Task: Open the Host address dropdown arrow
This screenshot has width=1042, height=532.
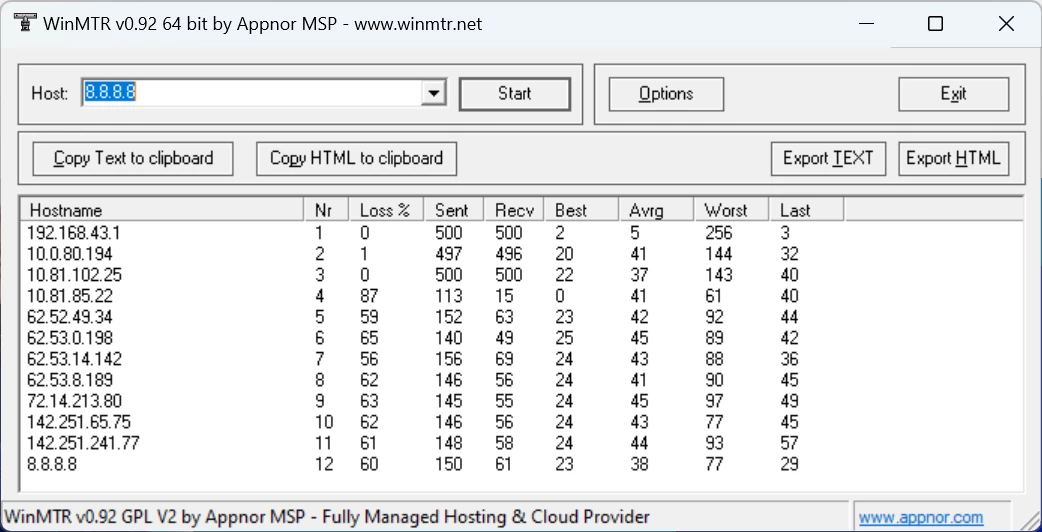Action: point(433,94)
